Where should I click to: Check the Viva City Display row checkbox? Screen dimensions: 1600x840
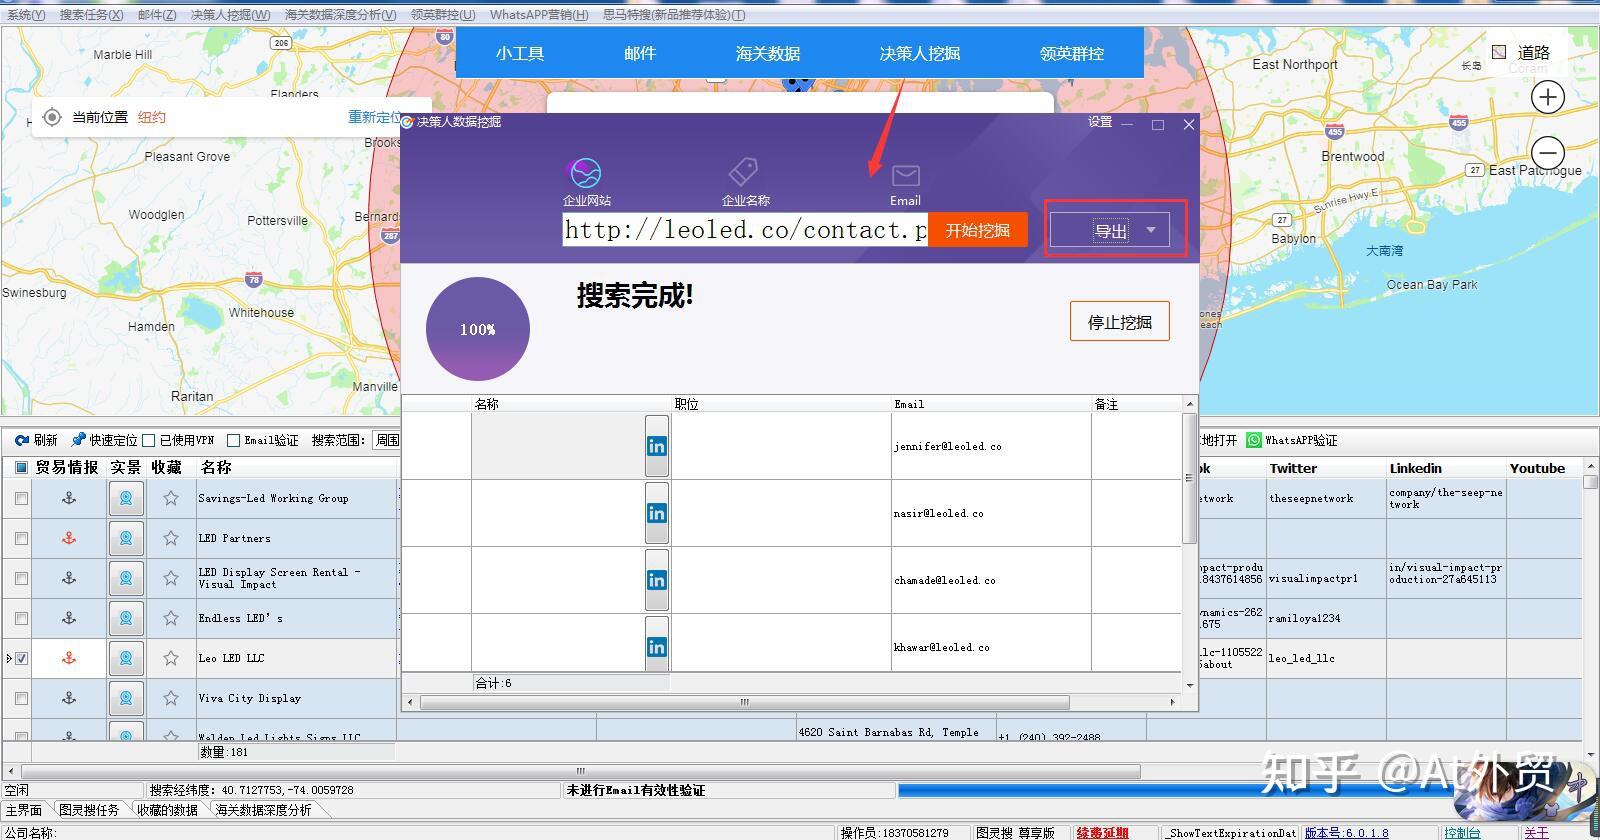(x=21, y=698)
